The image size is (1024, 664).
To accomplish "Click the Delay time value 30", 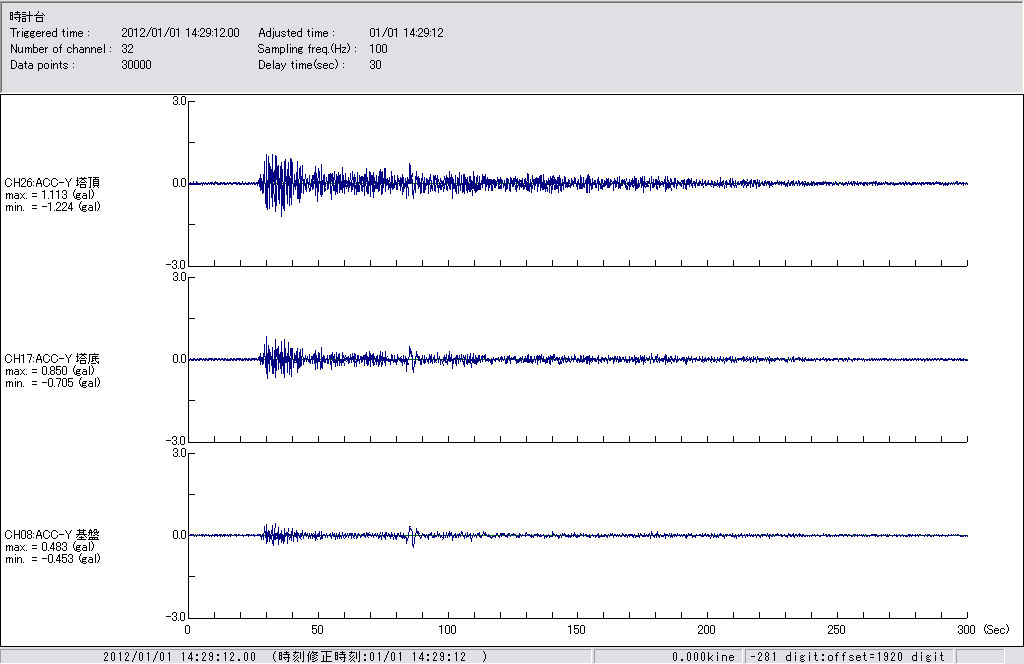I will [x=375, y=64].
